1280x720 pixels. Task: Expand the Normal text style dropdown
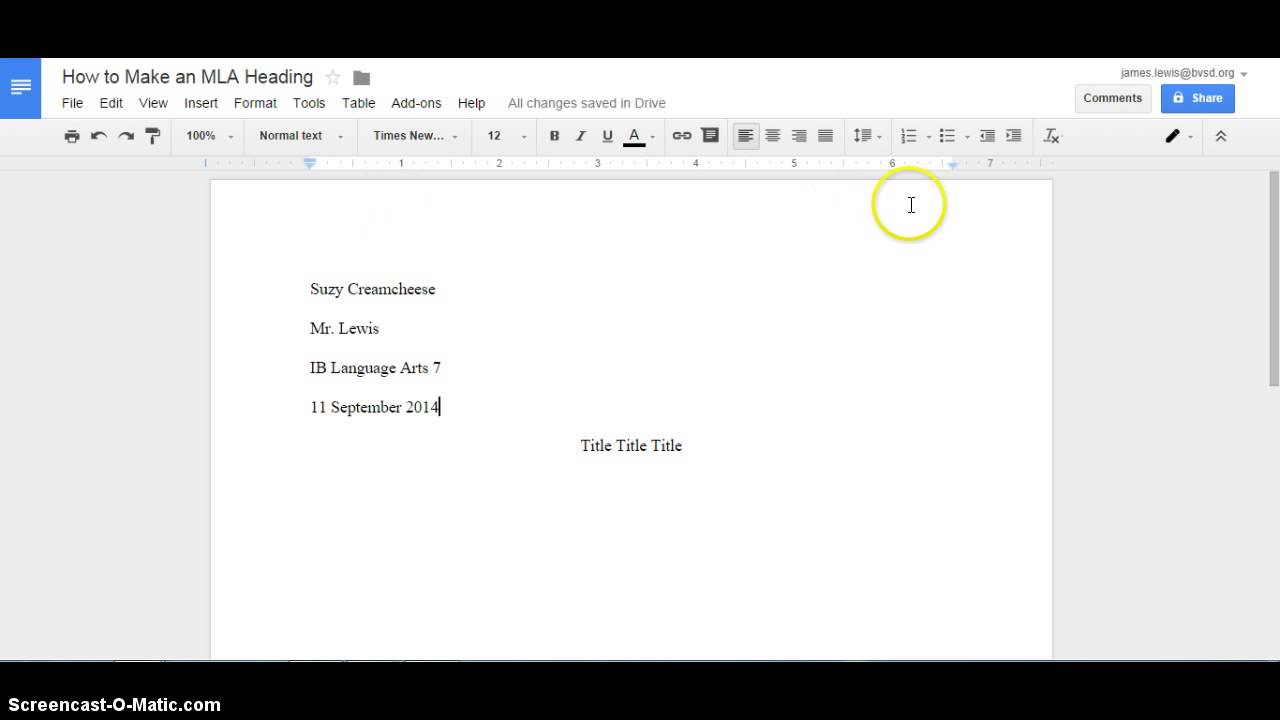click(301, 136)
